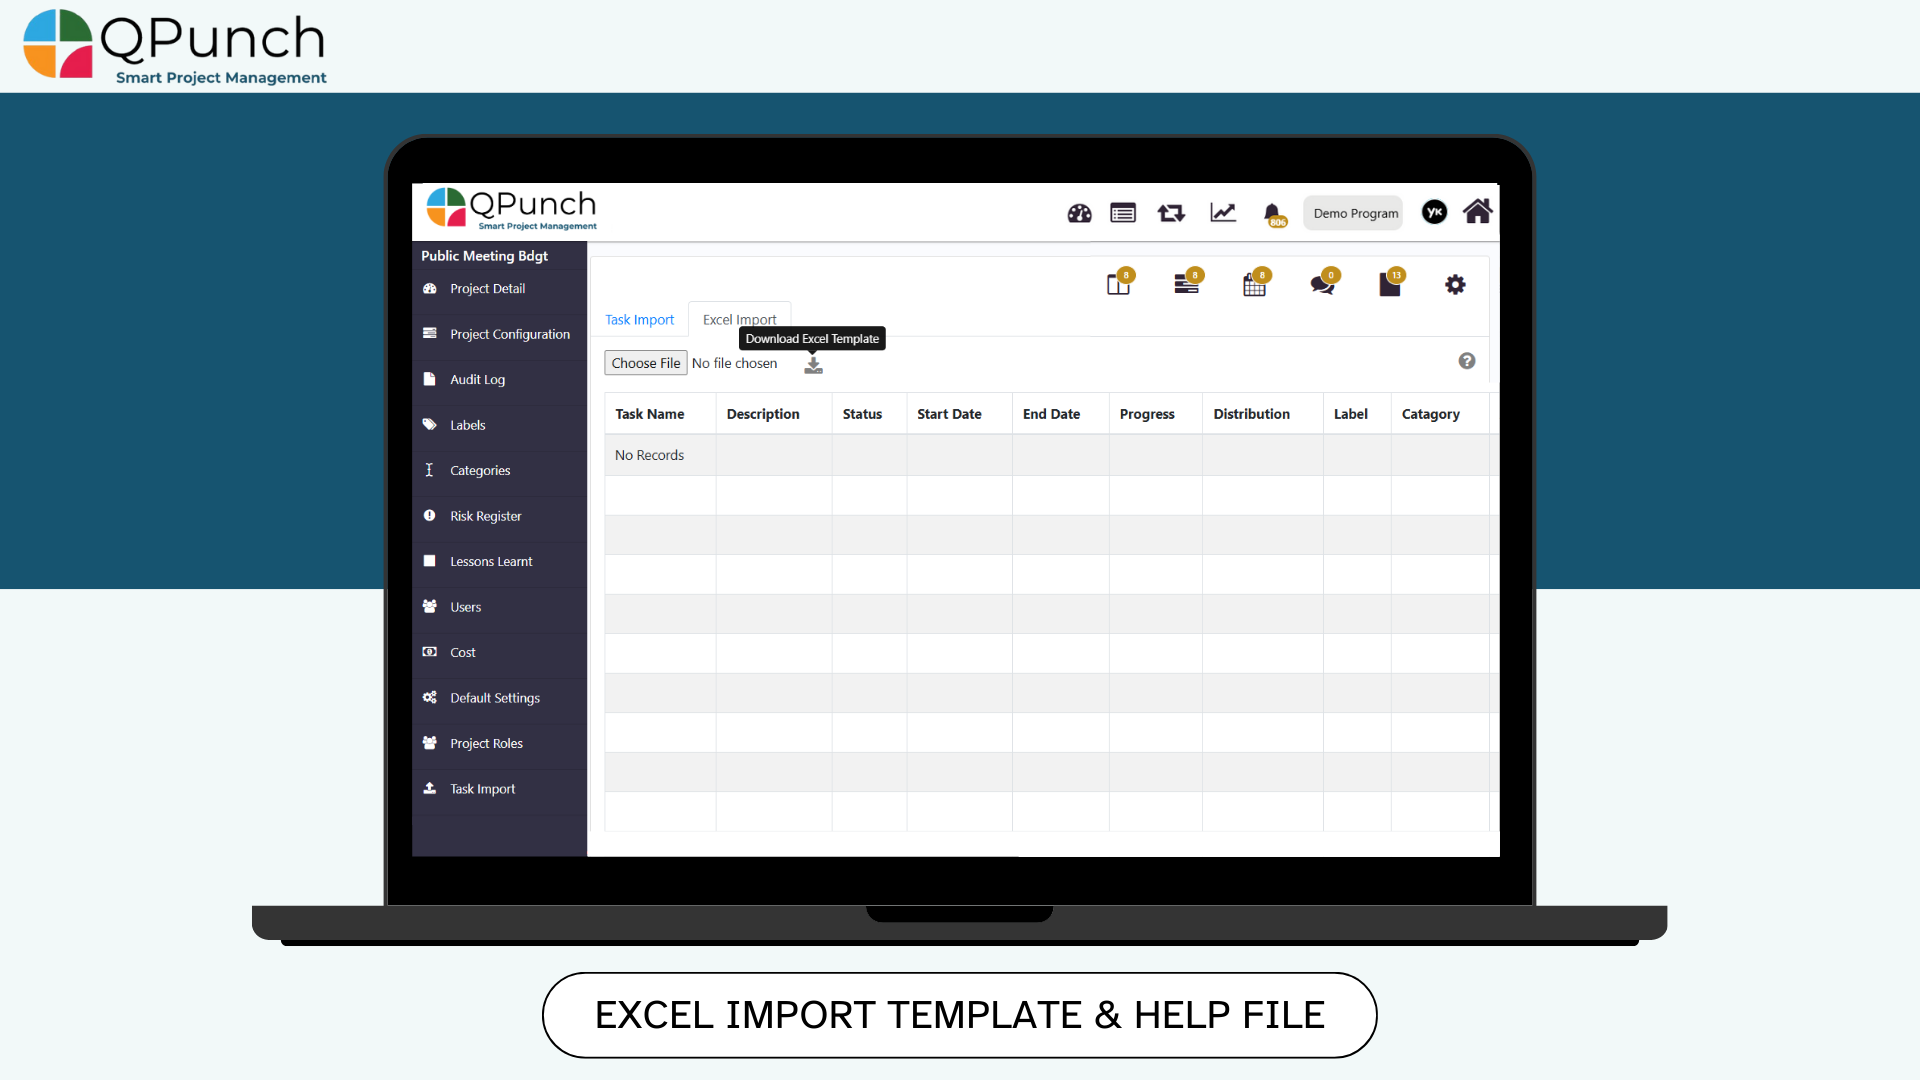Click the Demo Program button
Viewport: 1920px width, 1080px height.
tap(1355, 213)
